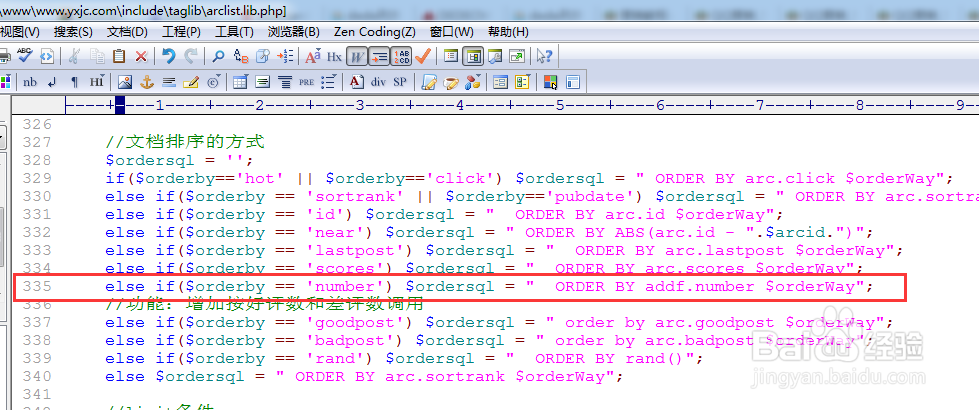Open the table insert dropdown
The height and width of the screenshot is (410, 979).
pyautogui.click(x=240, y=82)
